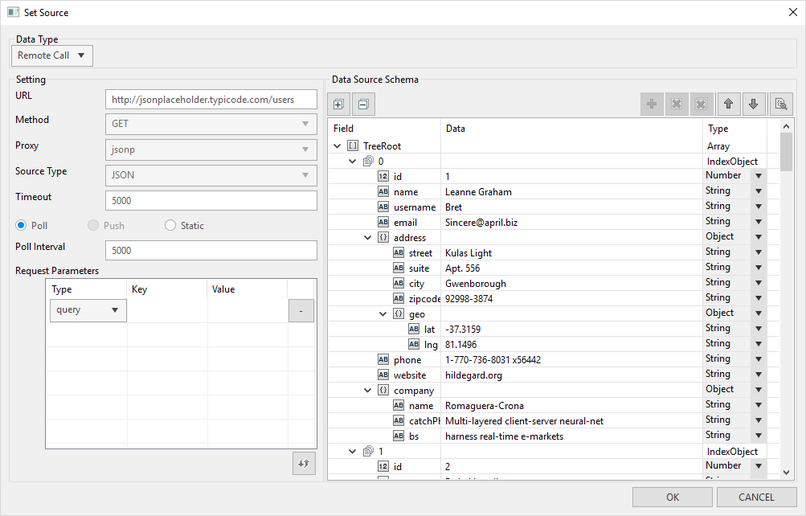Click the OK button
Viewport: 806px width, 516px height.
[x=672, y=497]
